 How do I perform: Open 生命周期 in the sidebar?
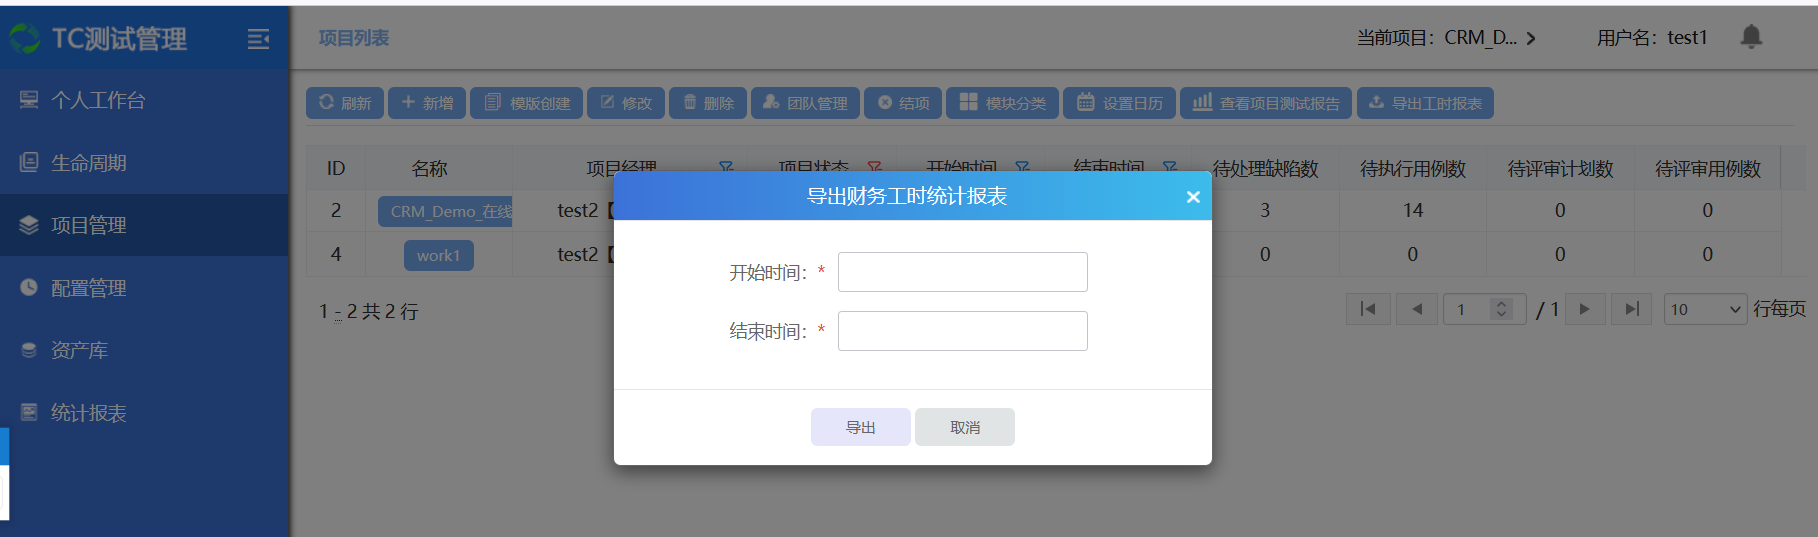click(x=145, y=163)
